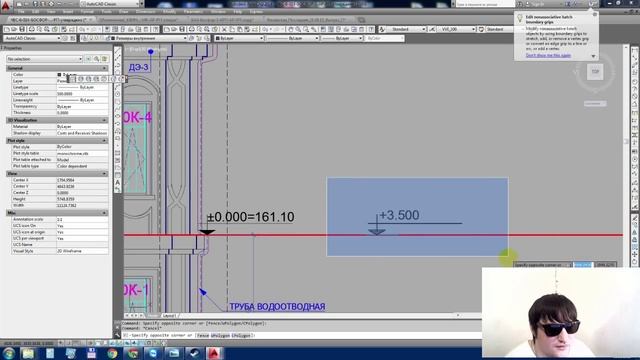Screen dimensions: 640x360
Task: Switch to the Model tab
Action: (x=153, y=316)
